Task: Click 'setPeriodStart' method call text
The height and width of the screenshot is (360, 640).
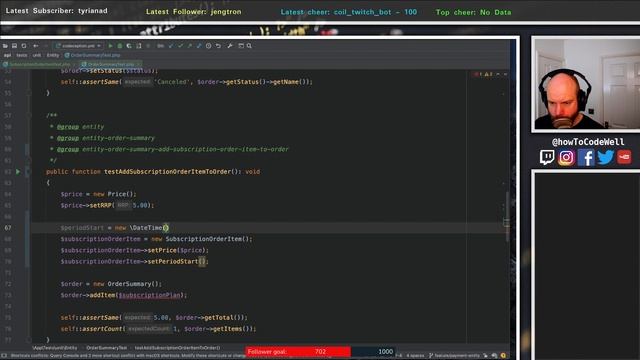Action: [173, 261]
